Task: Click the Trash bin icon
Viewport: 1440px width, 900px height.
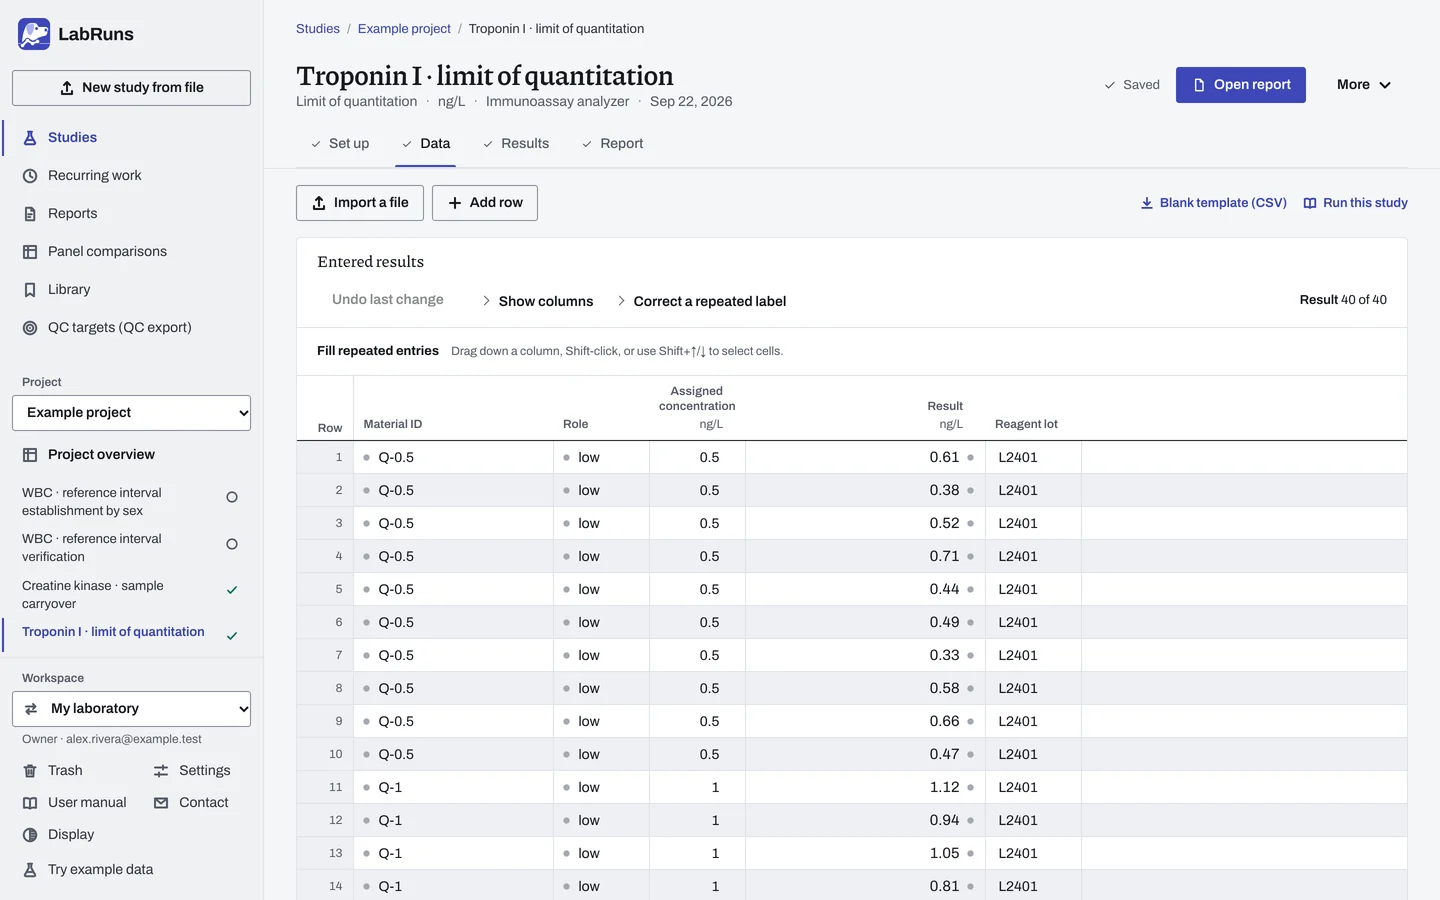Action: click(x=30, y=771)
